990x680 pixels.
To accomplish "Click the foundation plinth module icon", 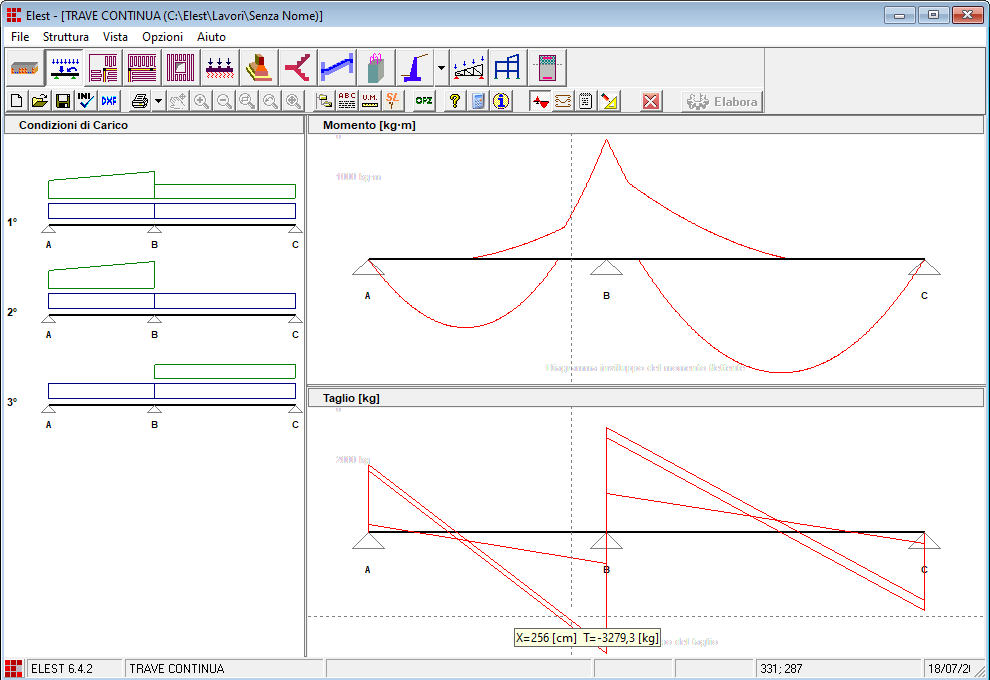I will 259,67.
